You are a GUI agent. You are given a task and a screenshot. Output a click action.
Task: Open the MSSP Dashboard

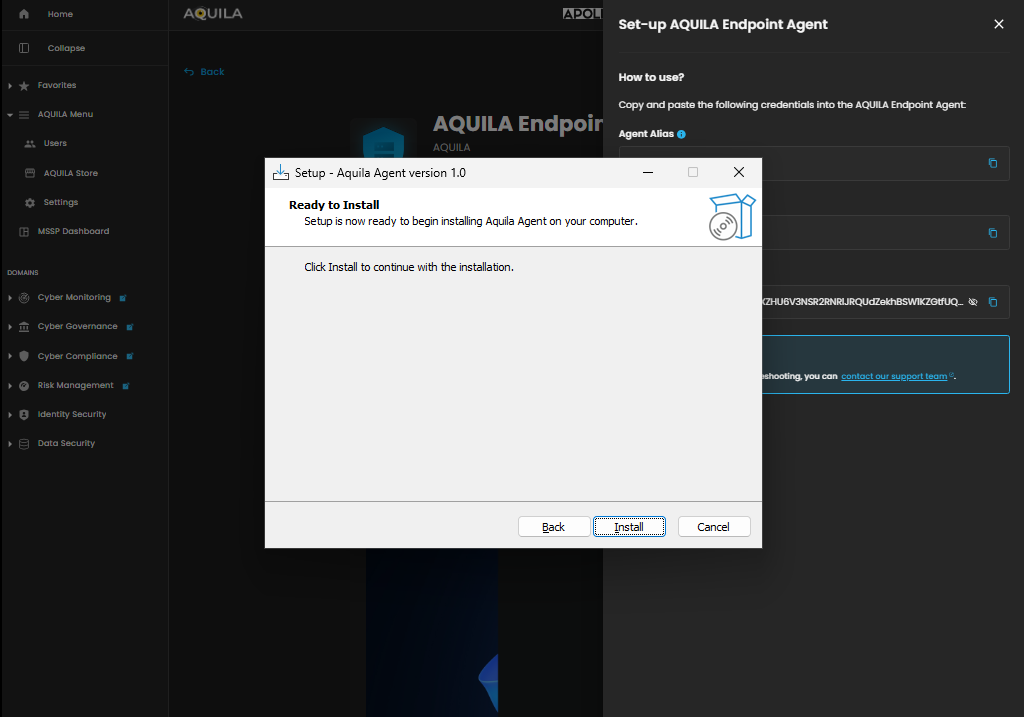point(72,232)
